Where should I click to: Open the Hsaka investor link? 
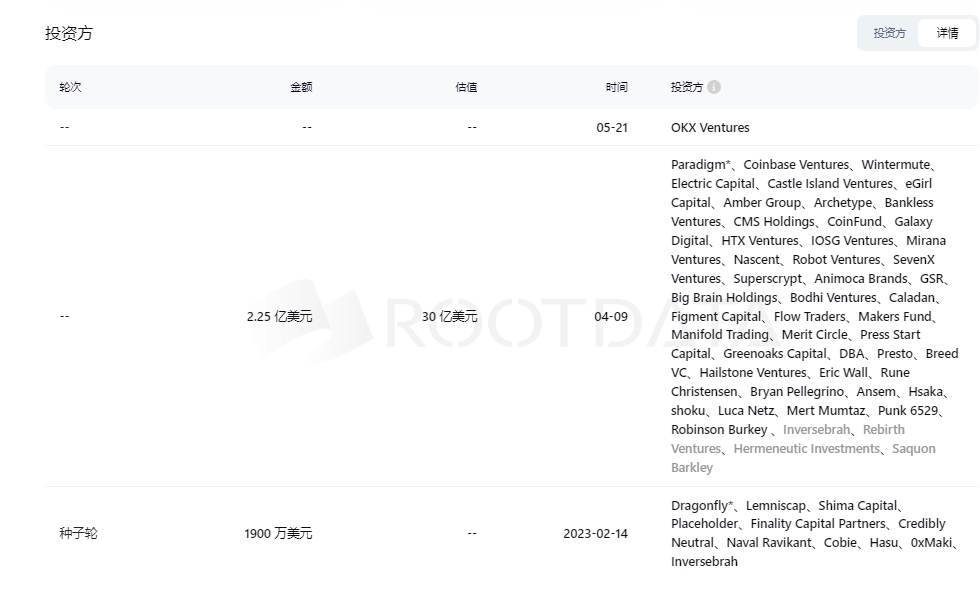point(925,392)
